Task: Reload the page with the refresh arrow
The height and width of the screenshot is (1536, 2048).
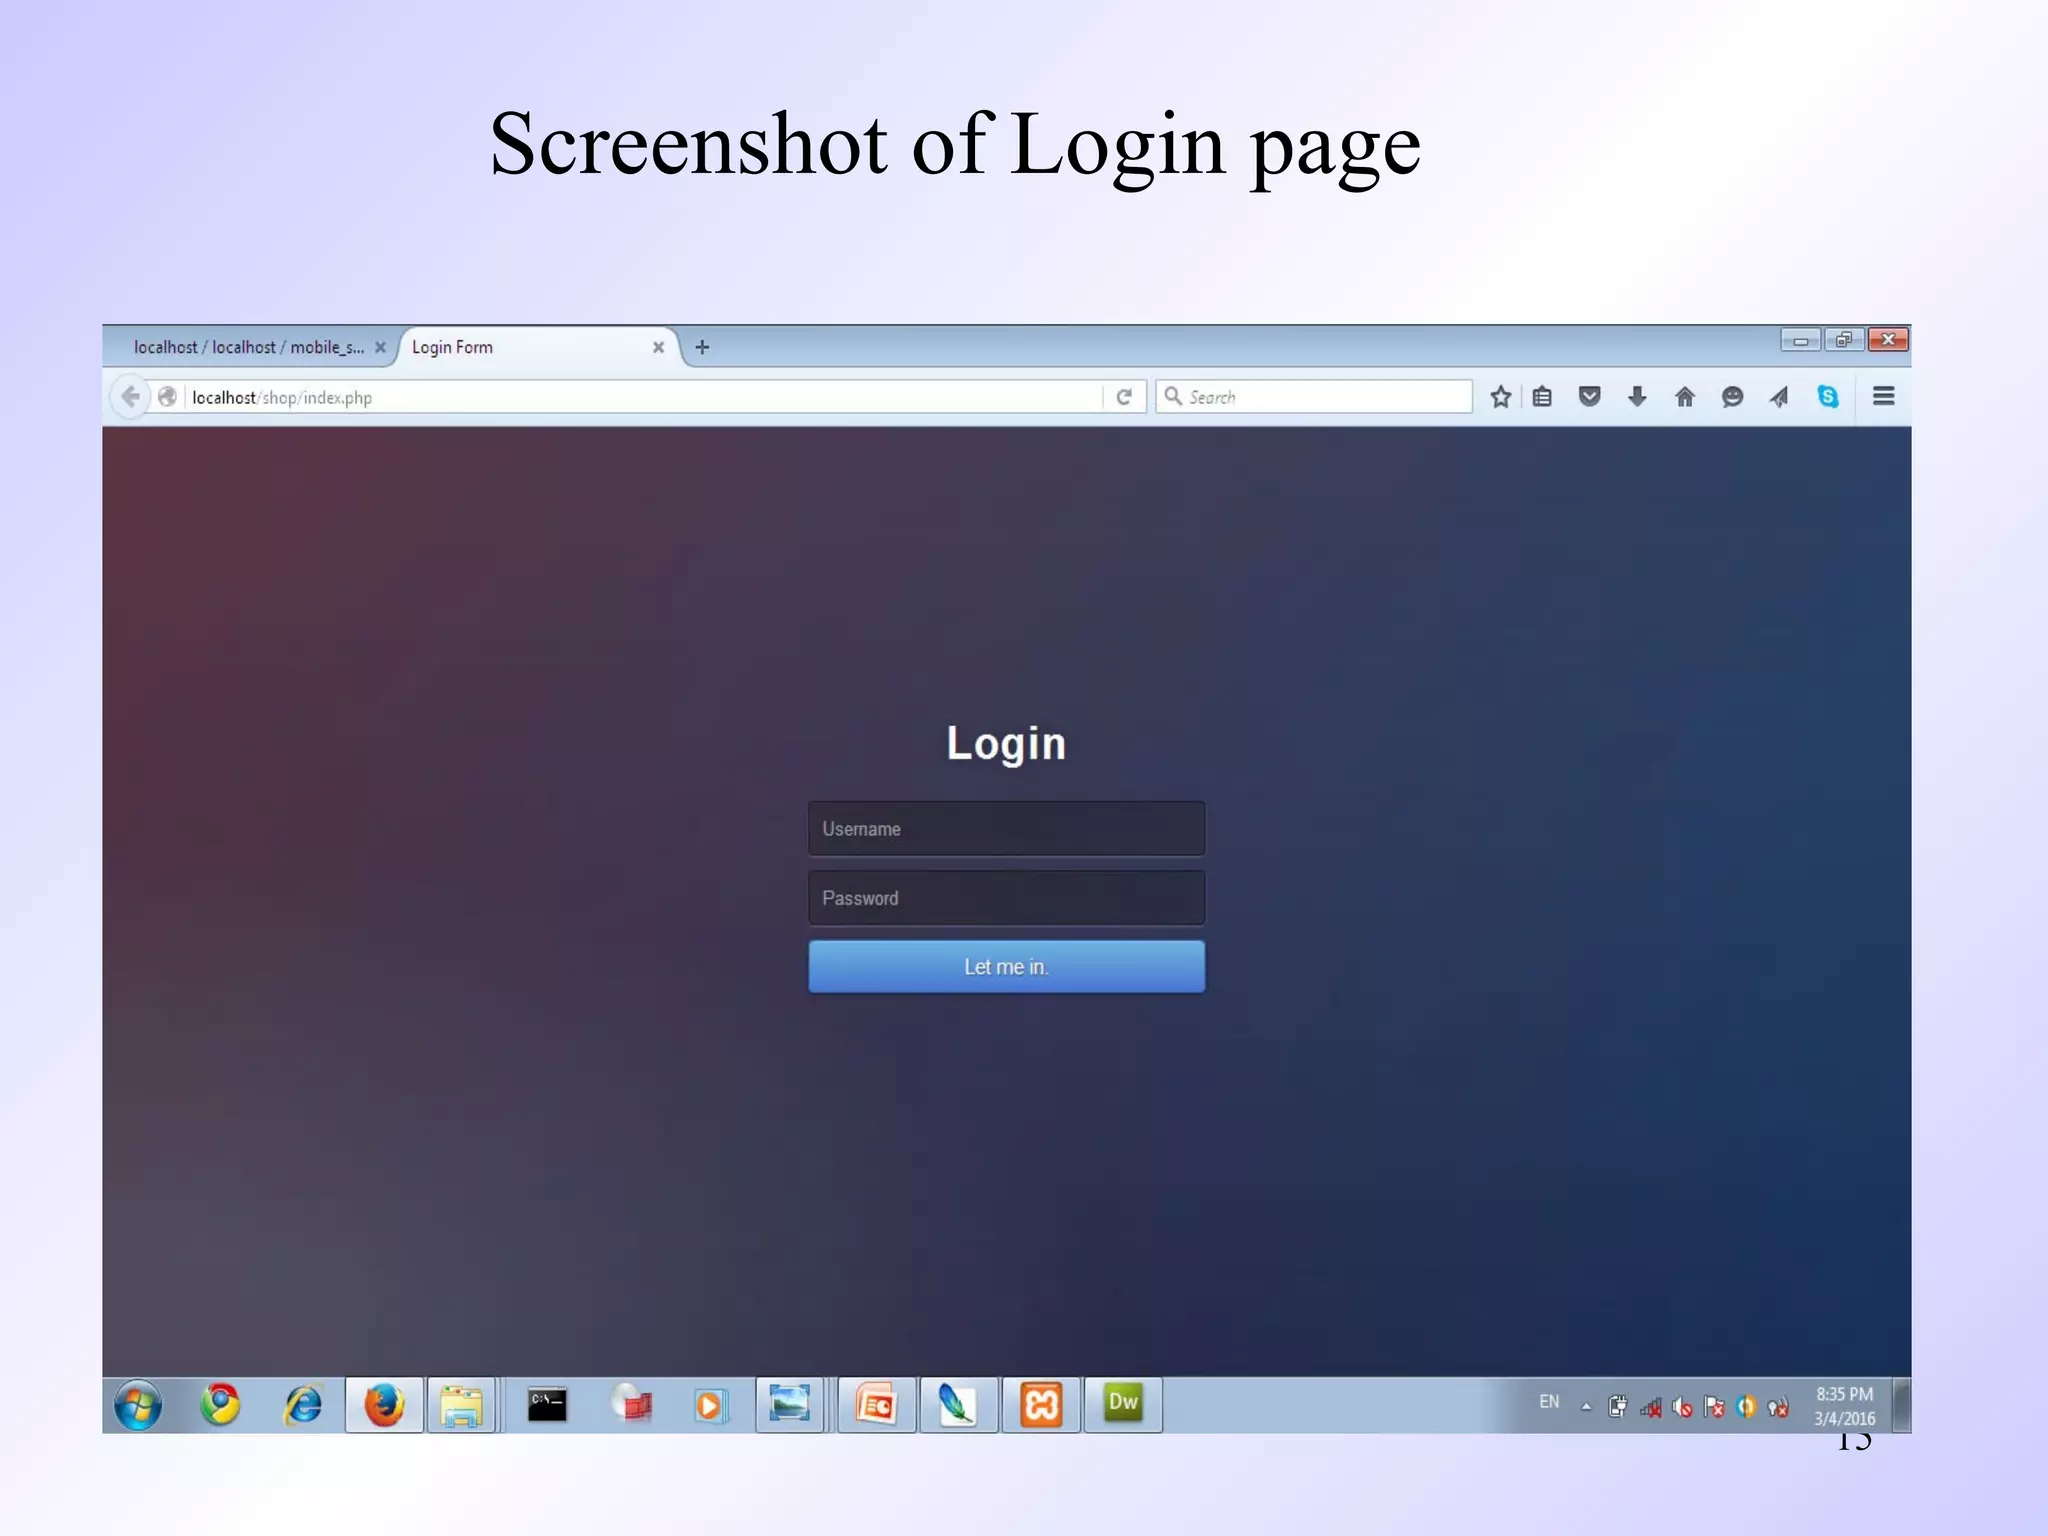Action: tap(1124, 397)
